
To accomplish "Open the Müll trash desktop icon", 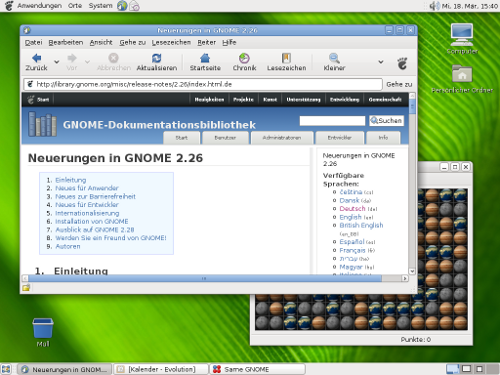I will click(x=43, y=332).
